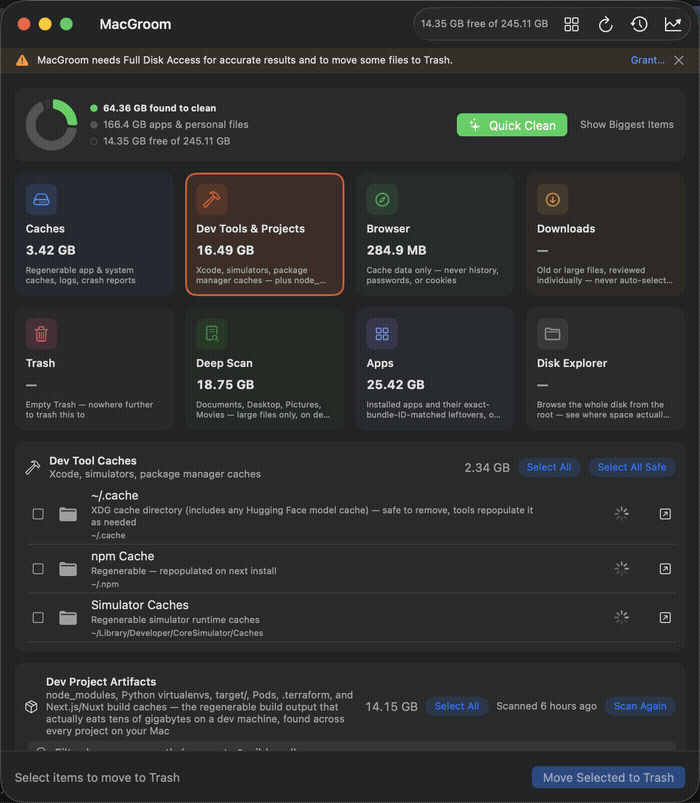Open the disk usage chart icon
Viewport: 700px width, 803px height.
[673, 24]
